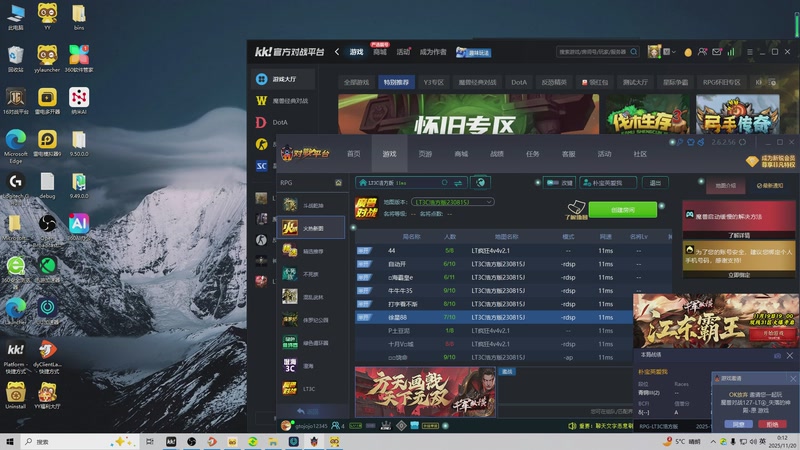
Task: Click the camera icon in 本局战绩 panel
Action: click(x=777, y=356)
